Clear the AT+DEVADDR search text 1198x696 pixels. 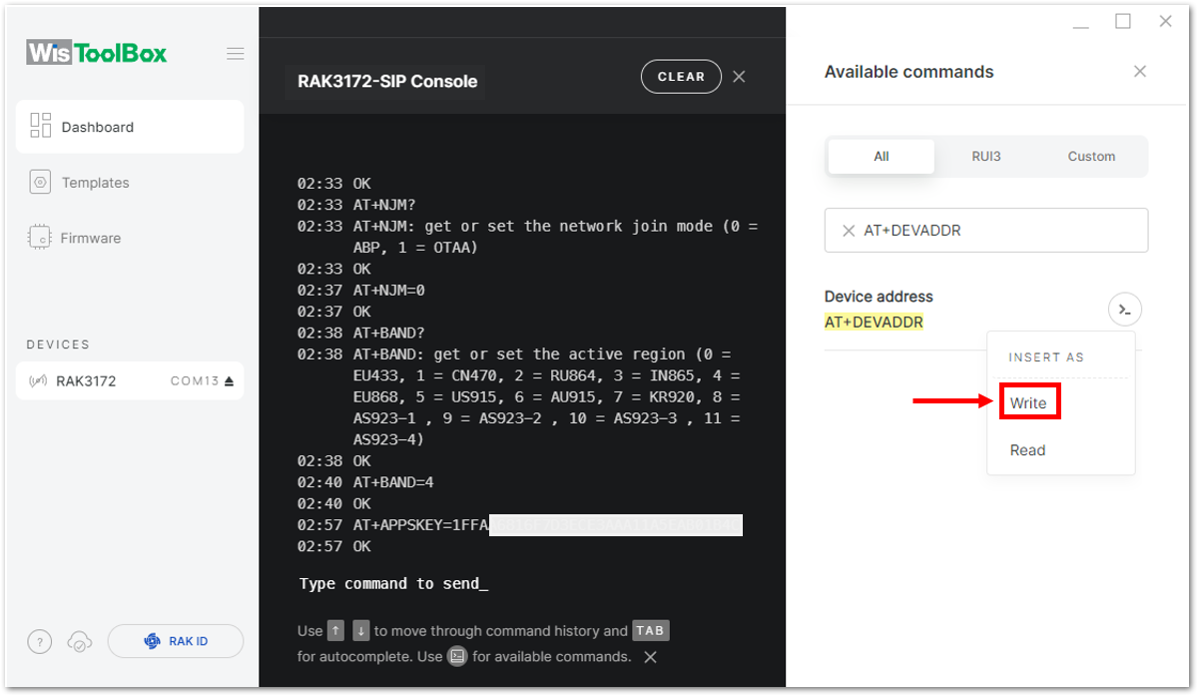point(848,231)
